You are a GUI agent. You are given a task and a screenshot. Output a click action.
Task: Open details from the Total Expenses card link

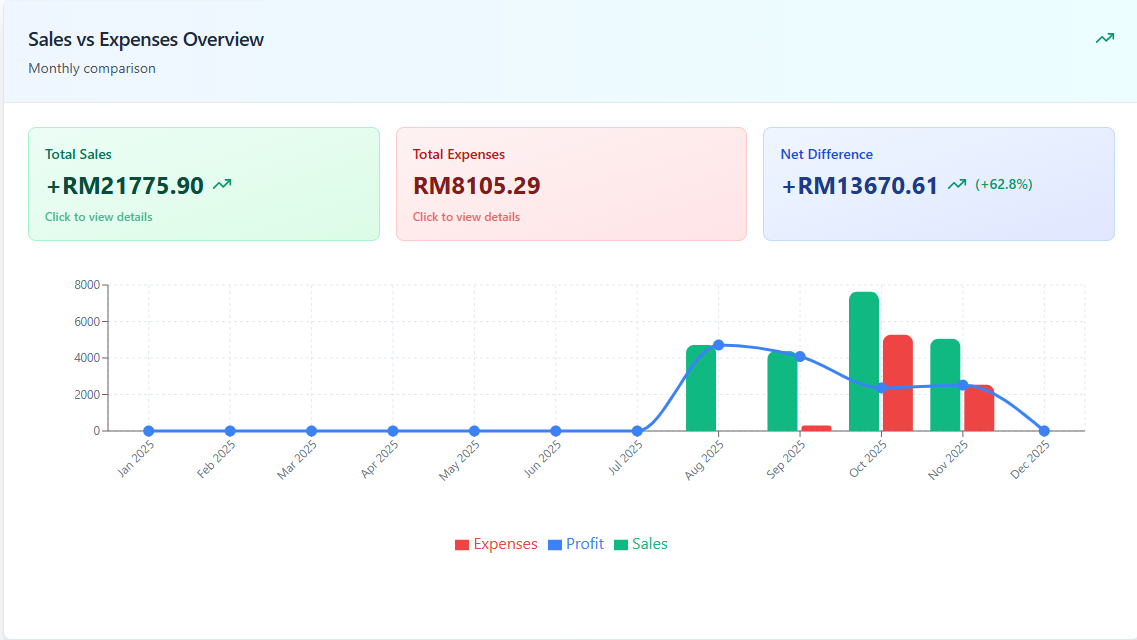(467, 216)
